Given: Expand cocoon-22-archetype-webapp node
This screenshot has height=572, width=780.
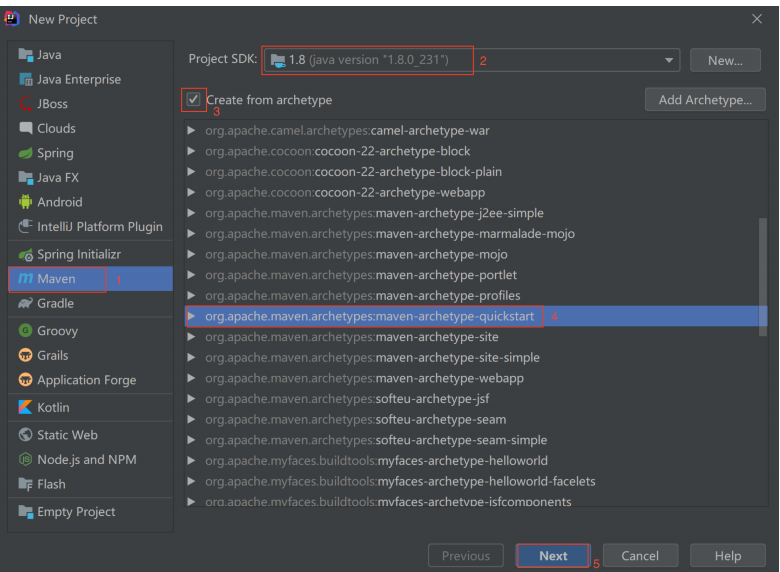Looking at the screenshot, I should click(x=191, y=192).
